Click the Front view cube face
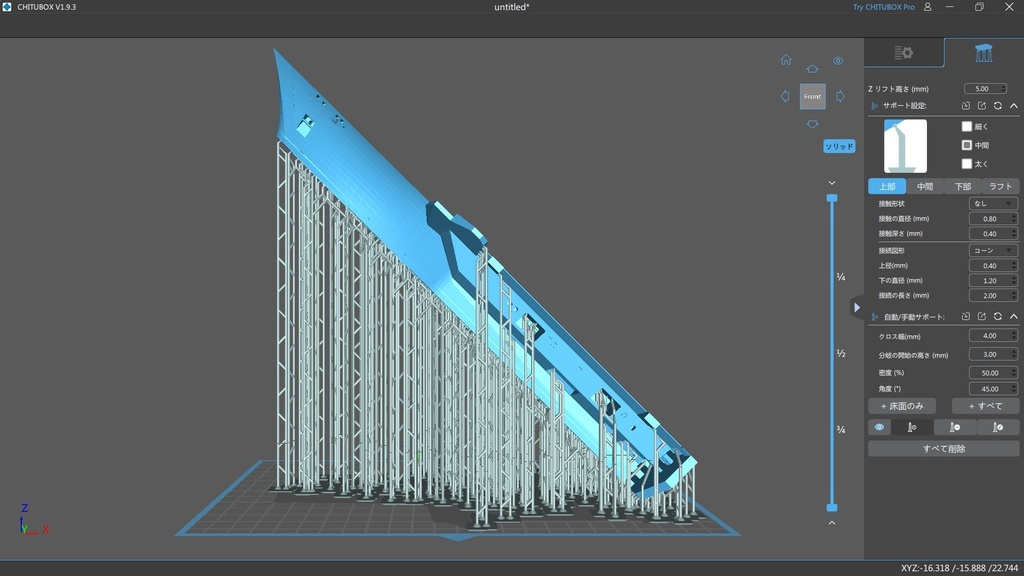This screenshot has height=576, width=1024. [812, 96]
